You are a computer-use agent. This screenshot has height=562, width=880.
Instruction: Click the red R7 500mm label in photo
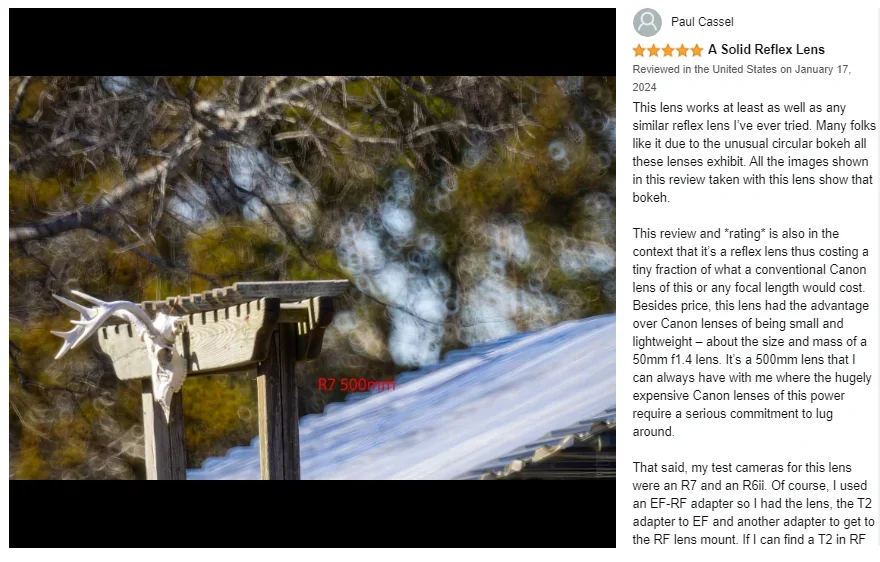(356, 385)
